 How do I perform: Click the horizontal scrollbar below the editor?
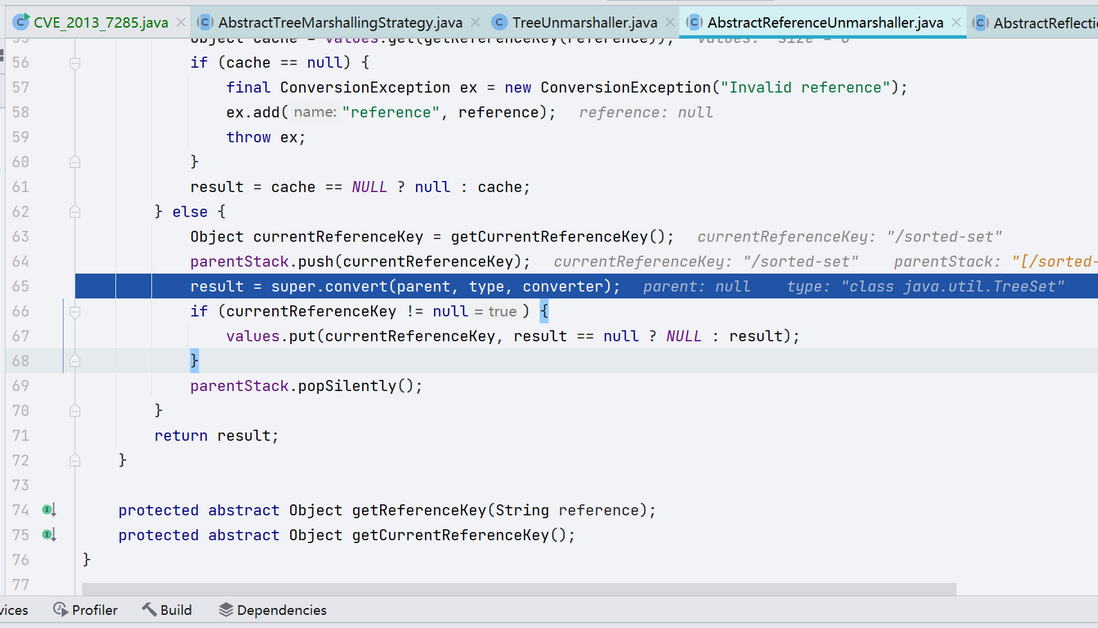coord(519,589)
